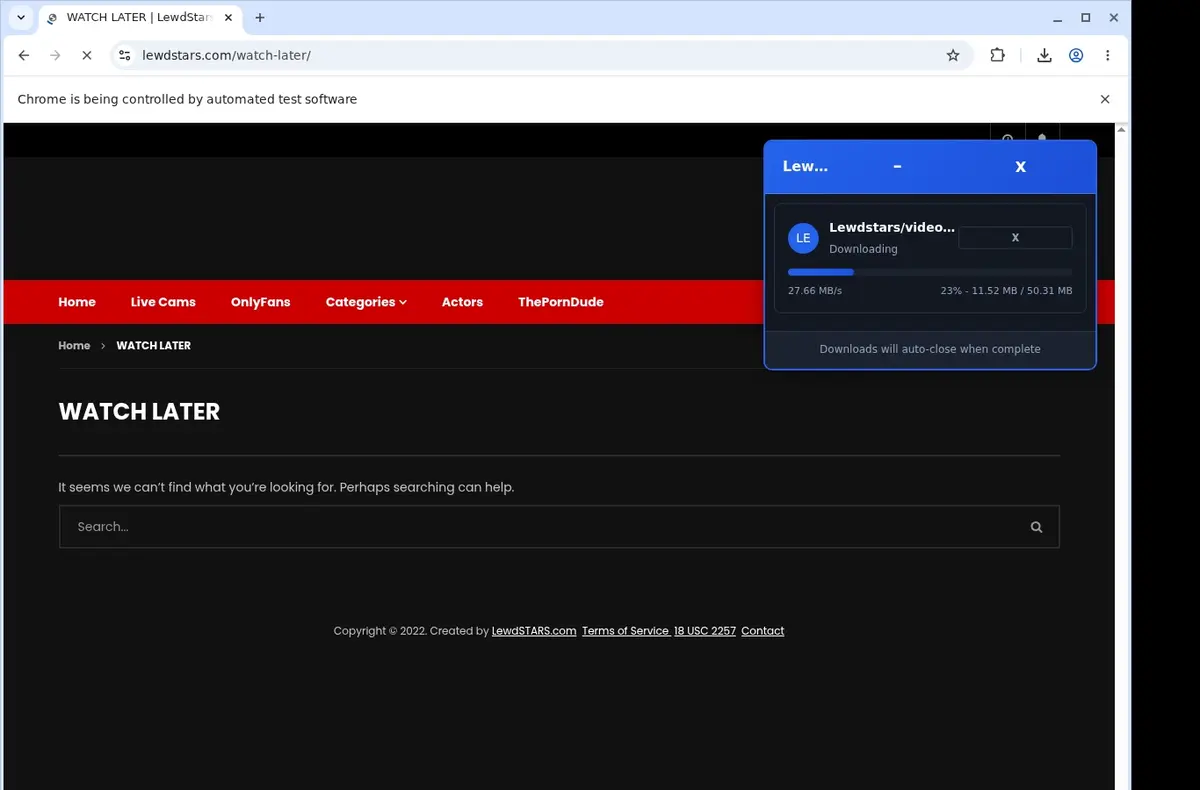1200x790 pixels.
Task: Click the browser Forward arrow
Action: (55, 56)
